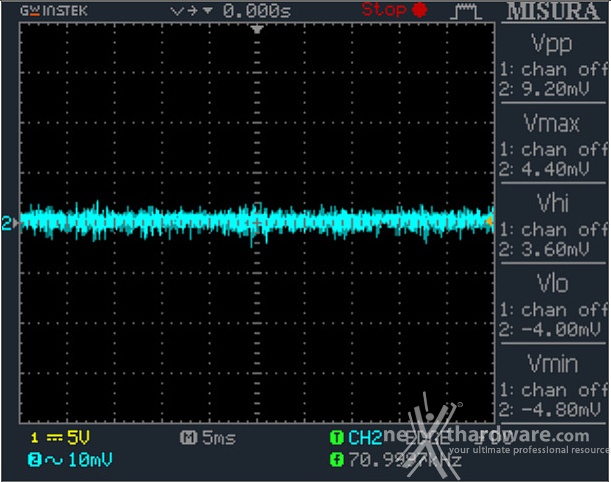Image resolution: width=611 pixels, height=482 pixels.
Task: Click the channel 2 ground level marker
Action: click(9, 223)
